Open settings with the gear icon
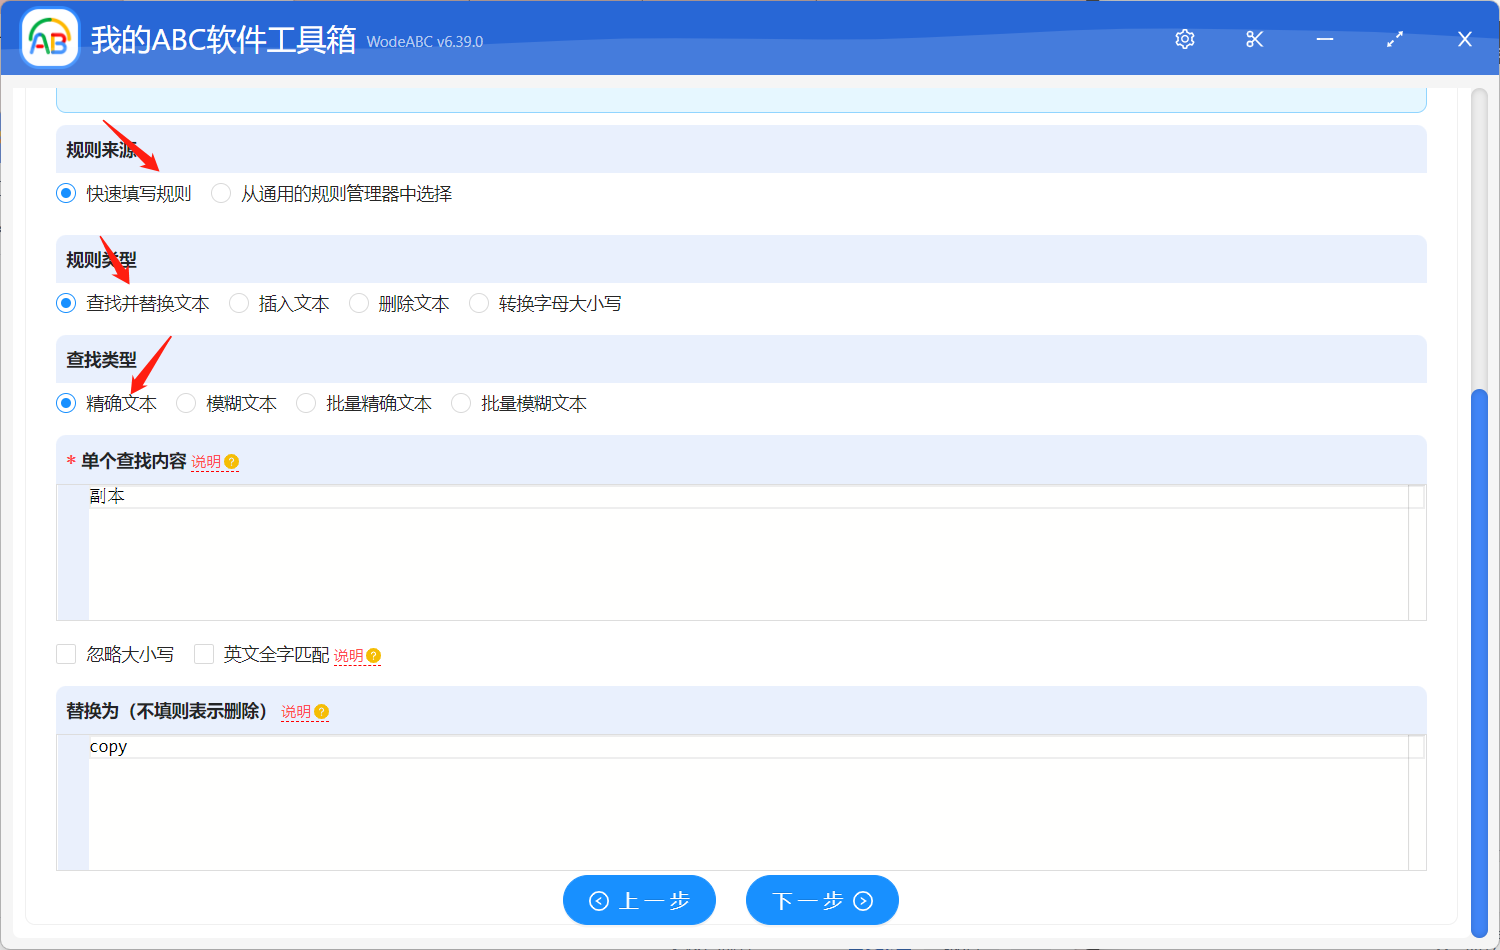The width and height of the screenshot is (1500, 950). tap(1184, 39)
